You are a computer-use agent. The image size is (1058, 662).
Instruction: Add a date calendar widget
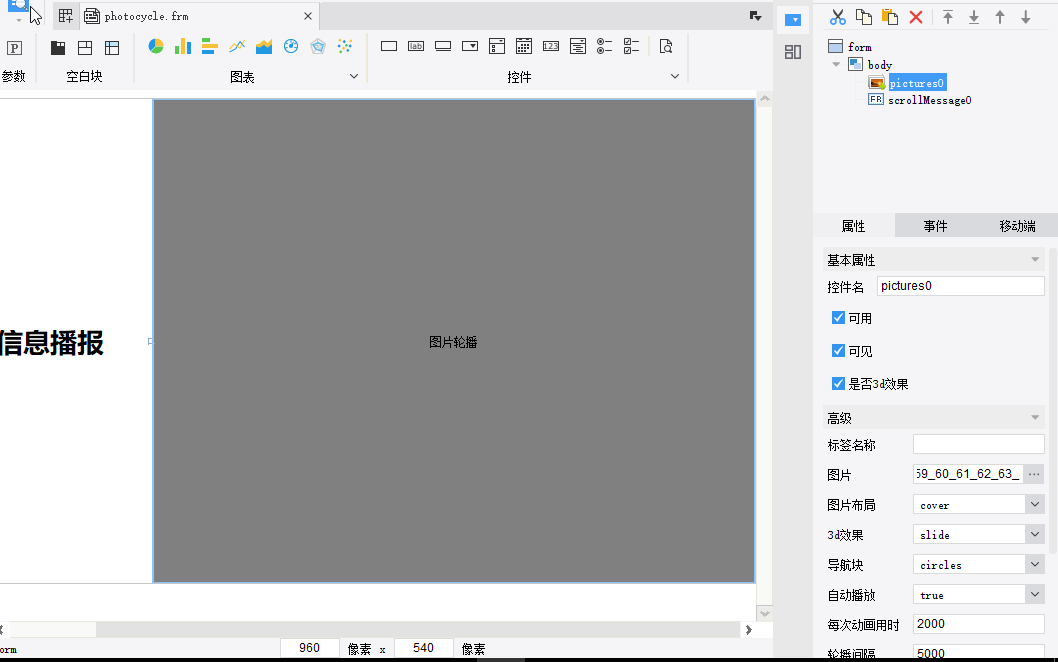(524, 46)
